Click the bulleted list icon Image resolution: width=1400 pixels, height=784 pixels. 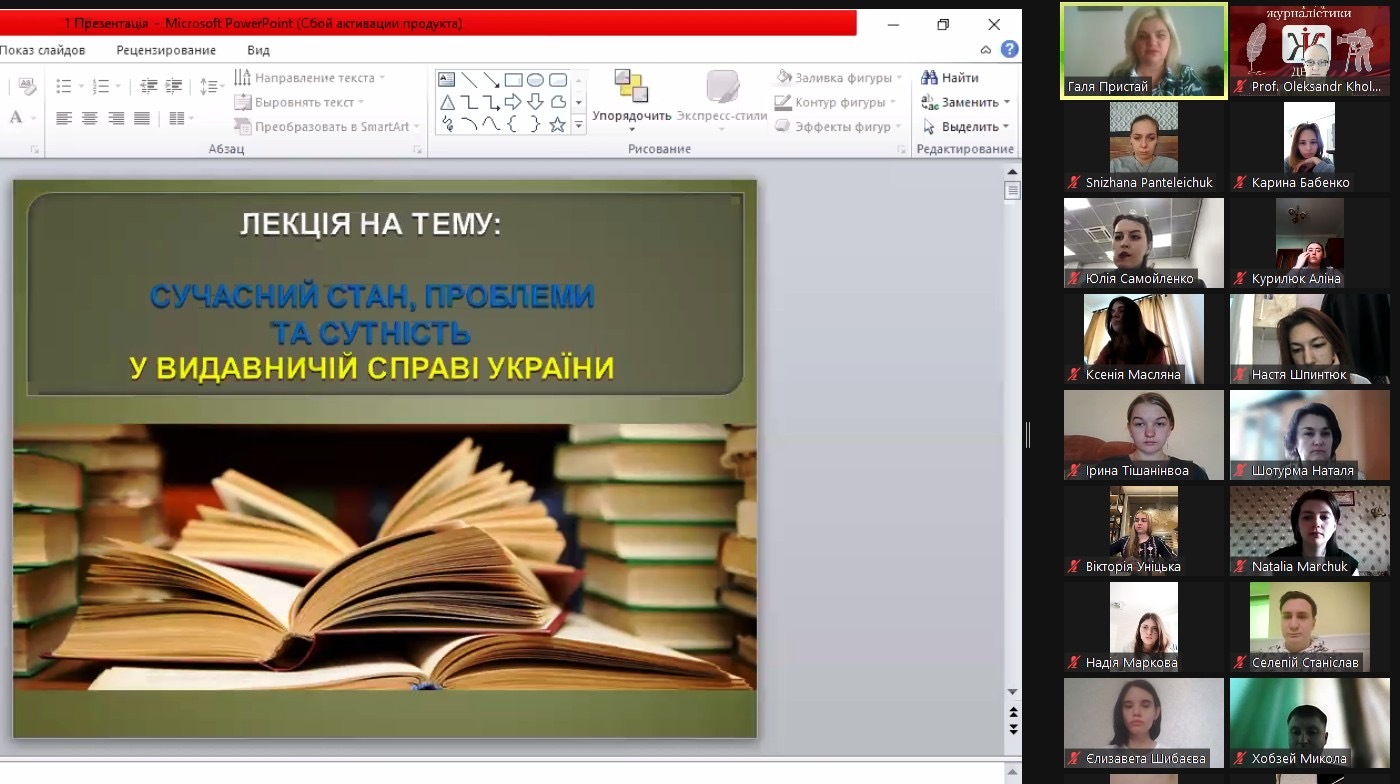point(64,87)
